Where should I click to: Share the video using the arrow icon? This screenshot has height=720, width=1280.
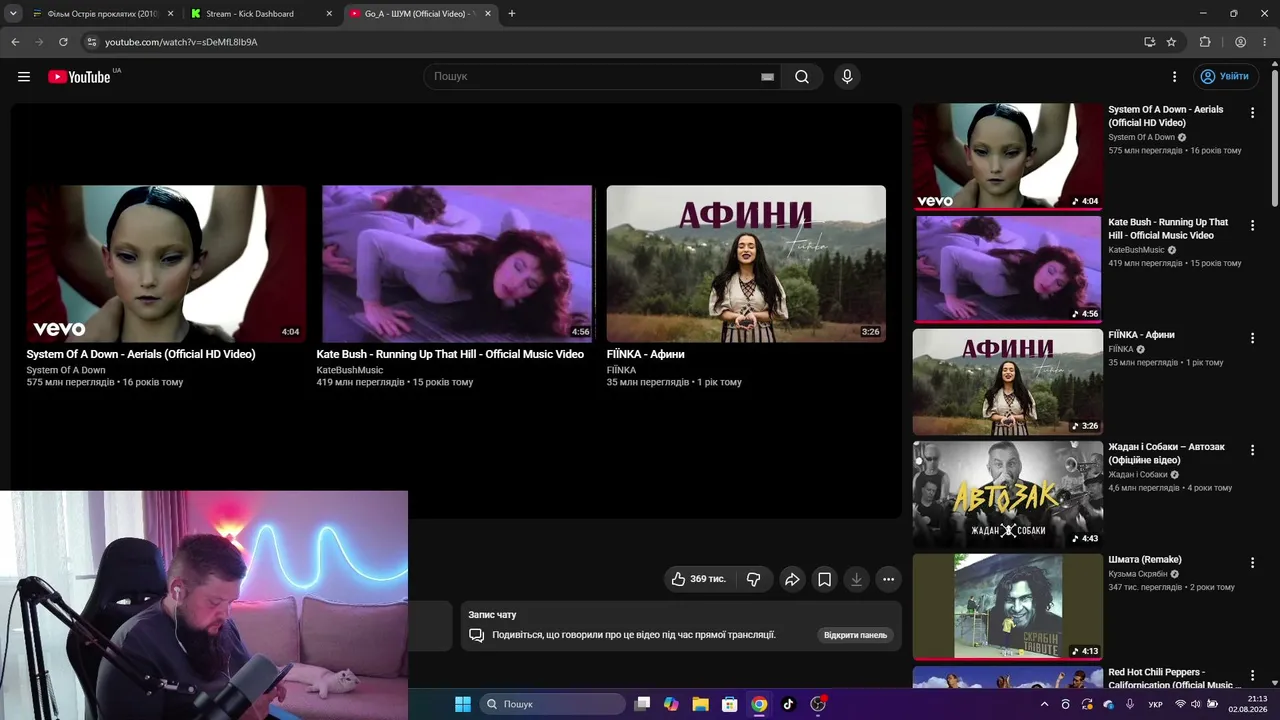(792, 579)
